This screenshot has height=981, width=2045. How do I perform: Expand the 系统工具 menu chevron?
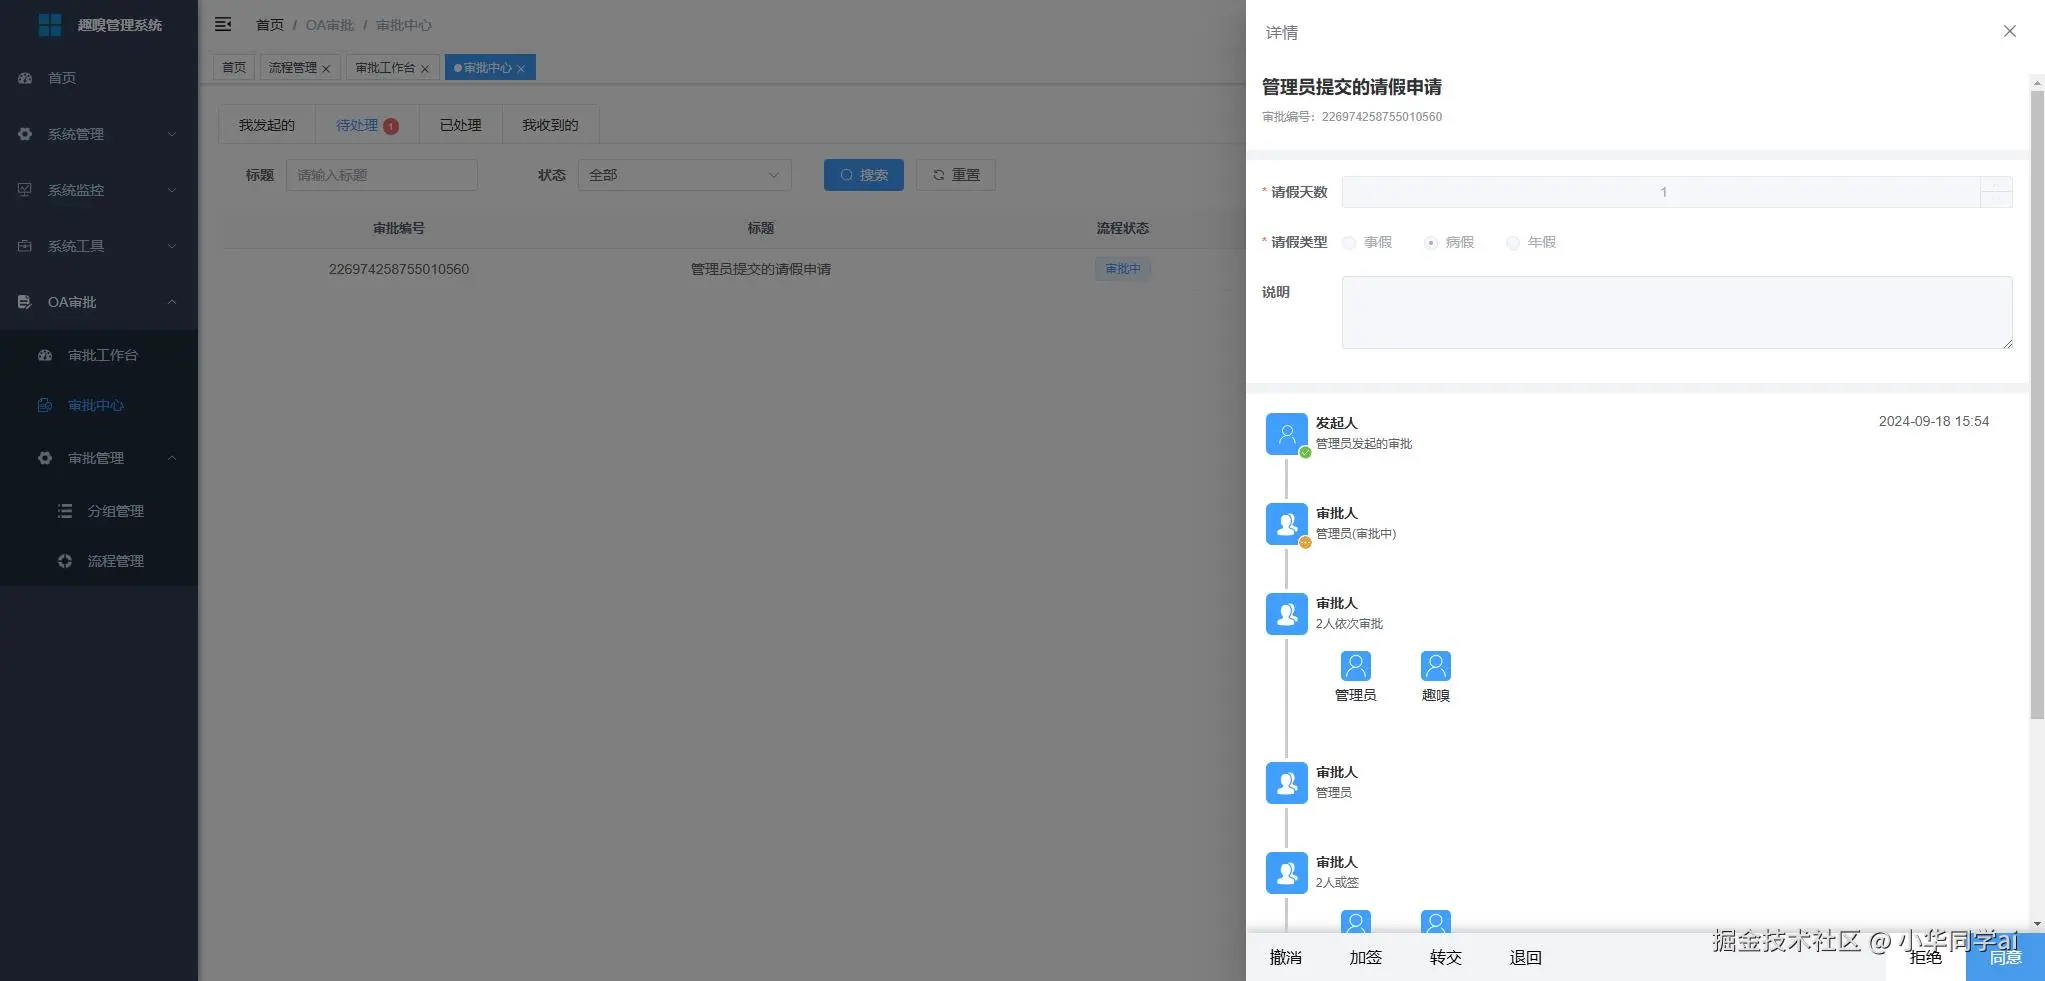(172, 246)
